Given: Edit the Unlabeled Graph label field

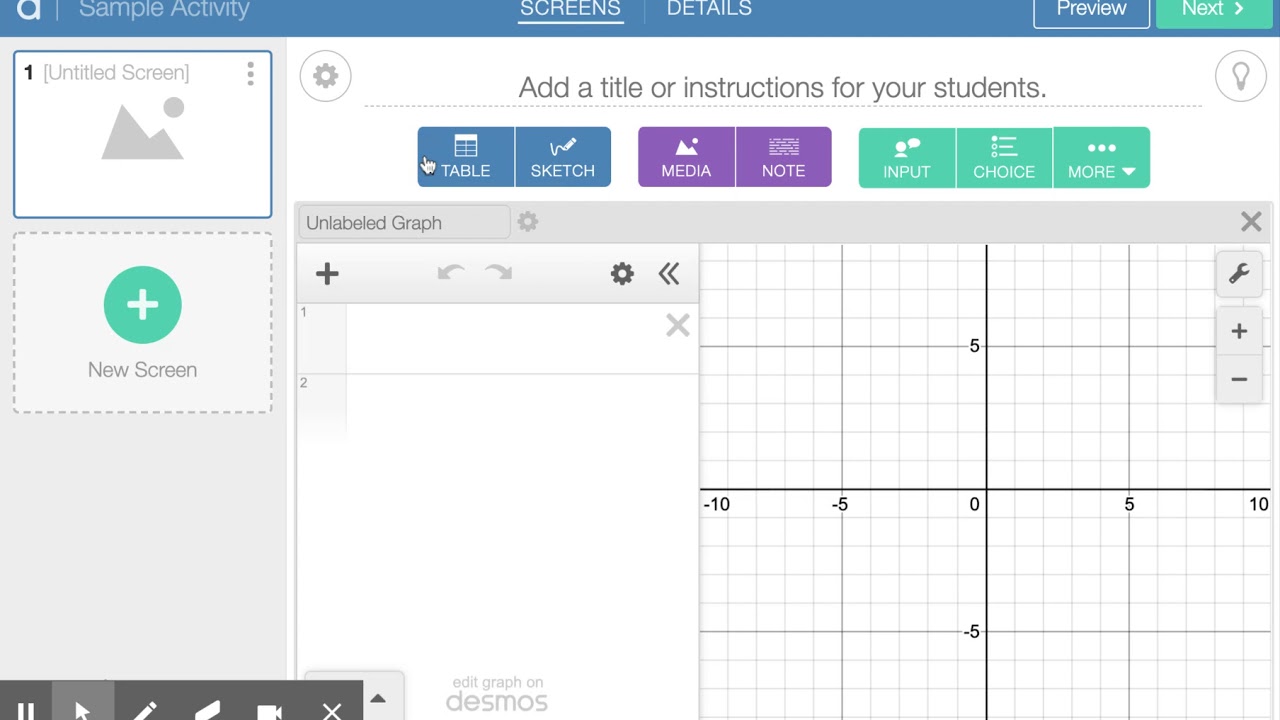Looking at the screenshot, I should click(x=405, y=223).
